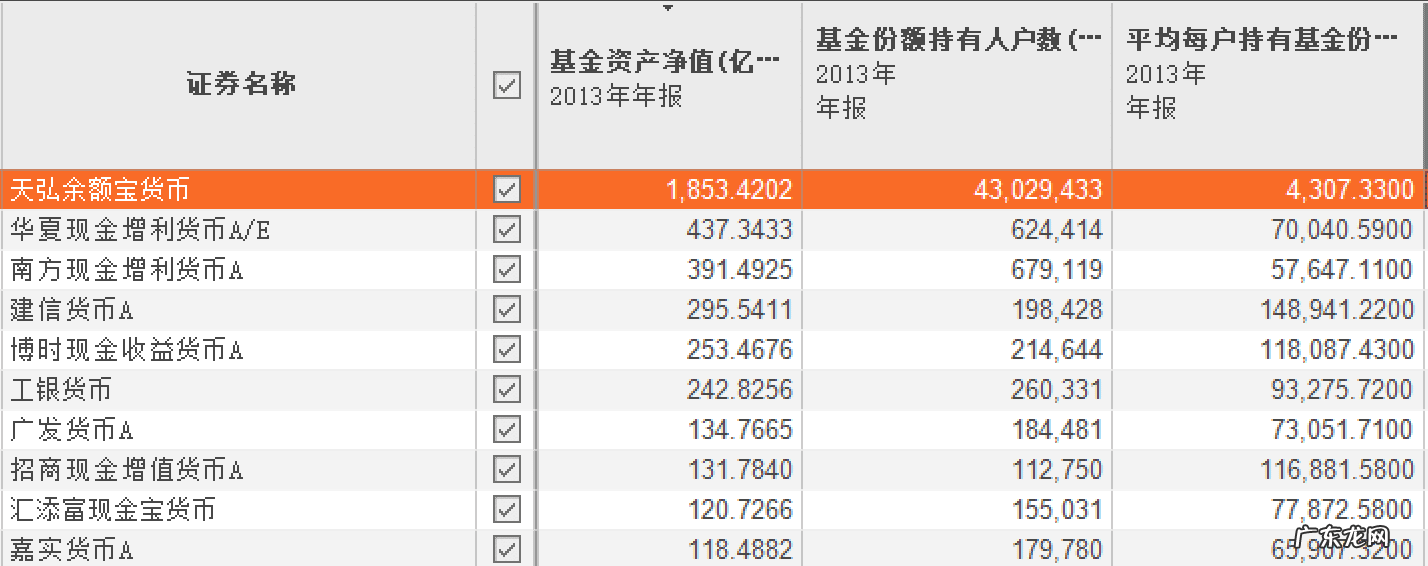Viewport: 1428px width, 566px height.
Task: Click net asset value cell 118.4882
Action: coord(669,549)
